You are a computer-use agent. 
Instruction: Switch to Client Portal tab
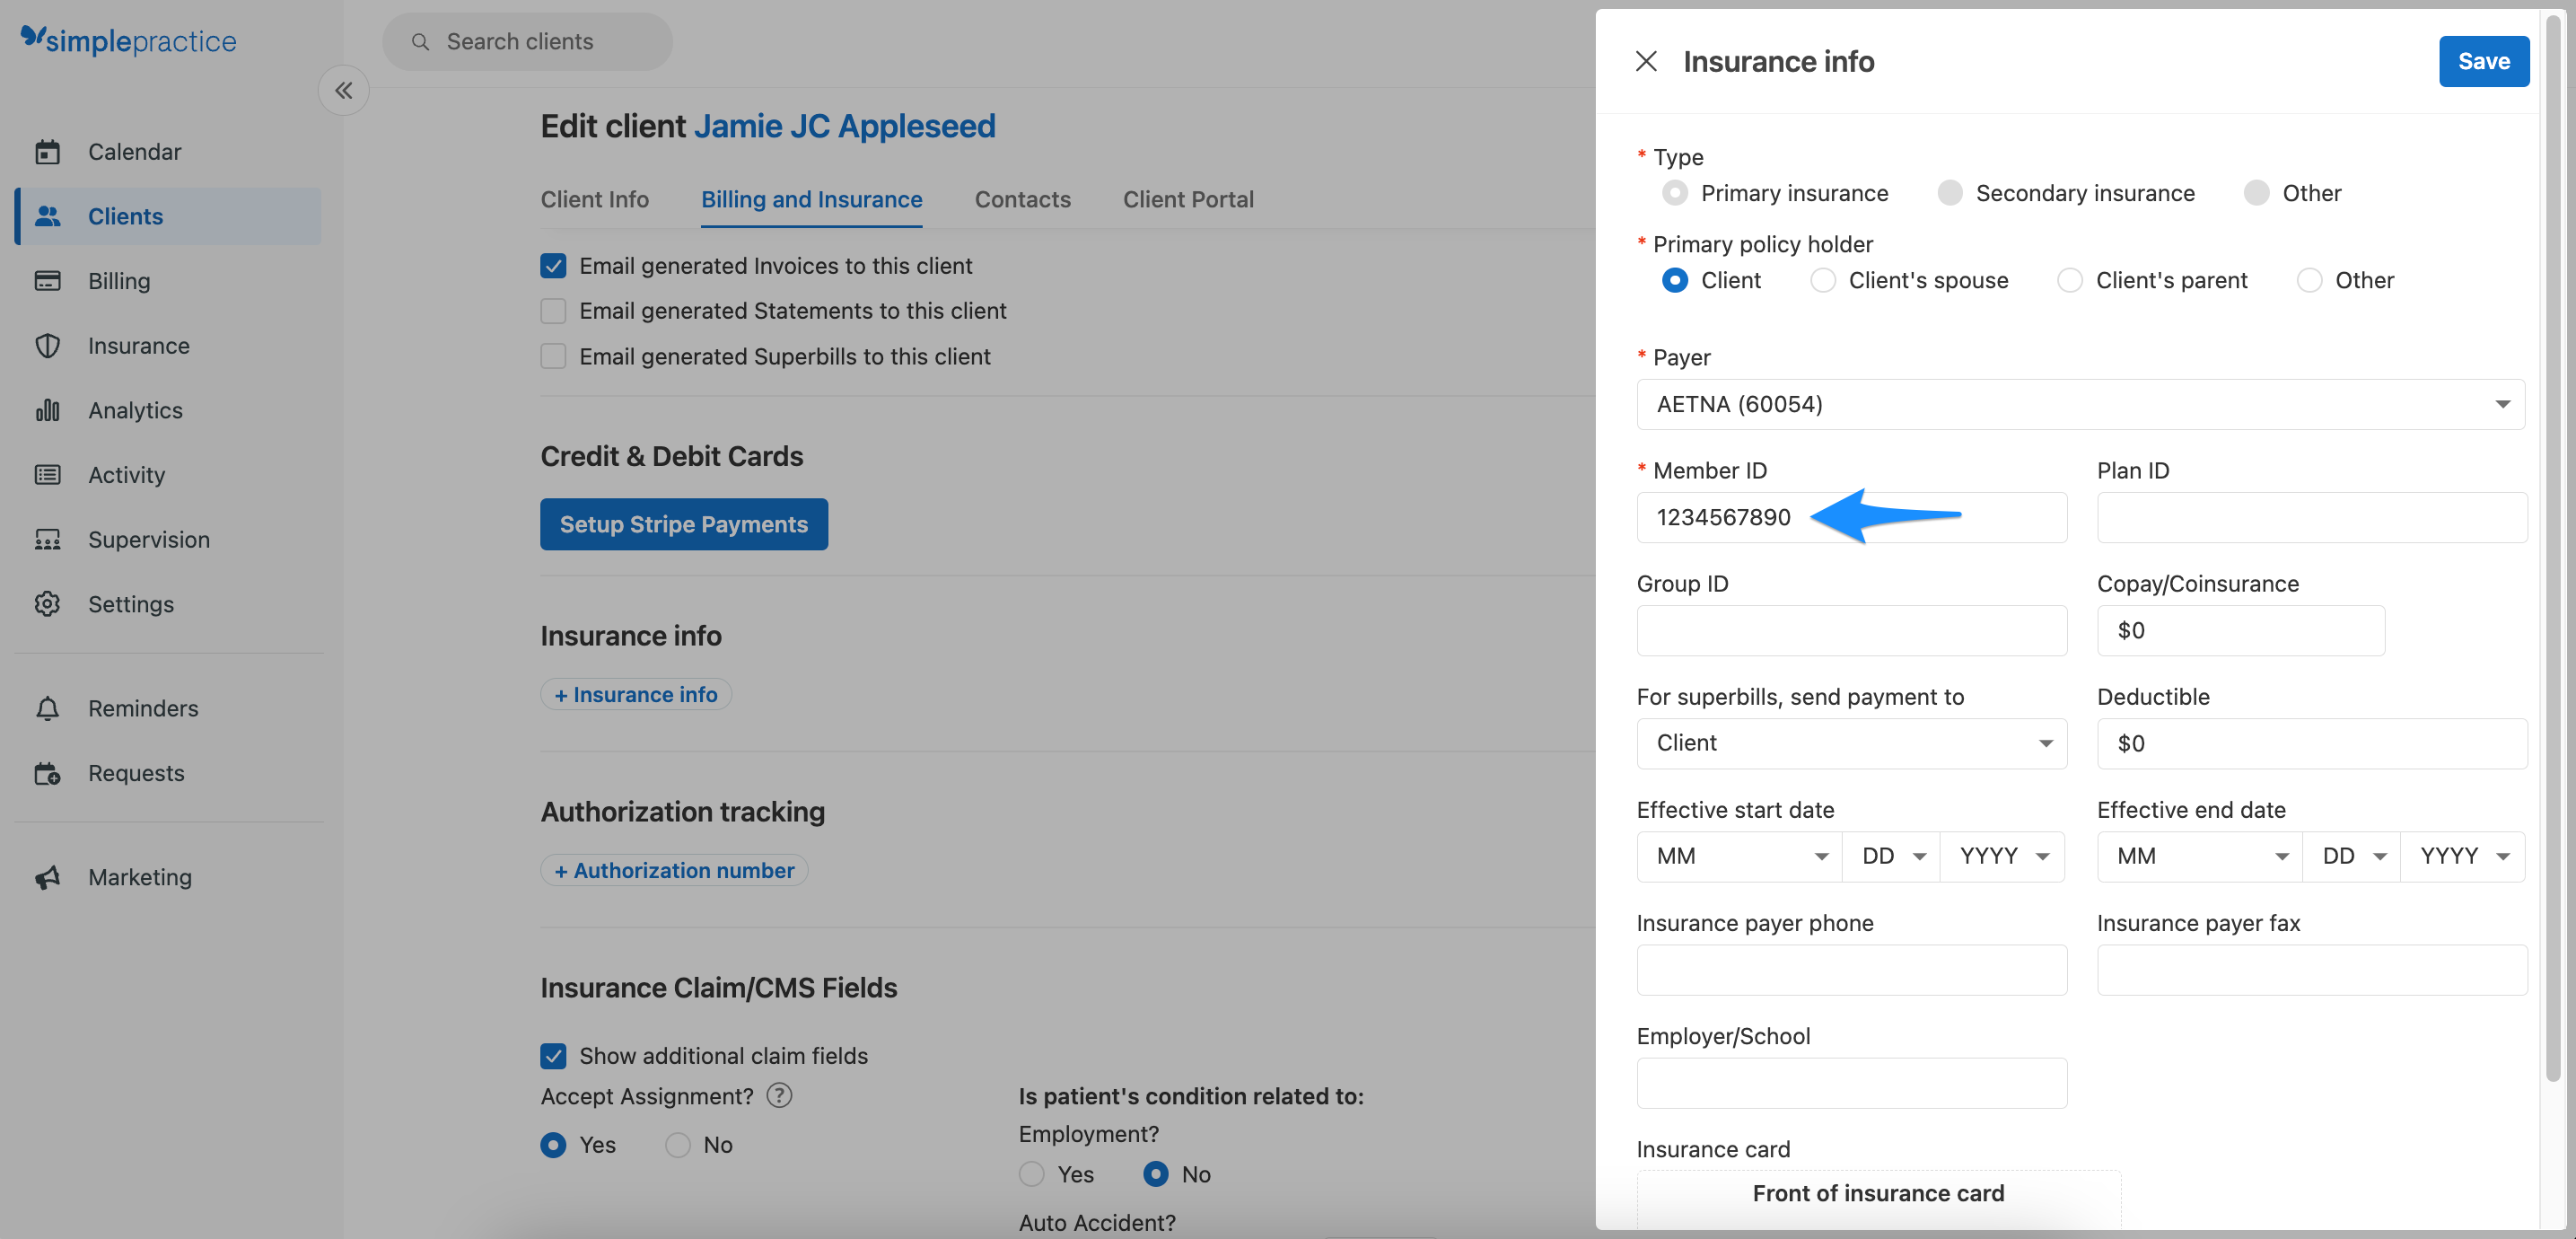click(x=1188, y=199)
